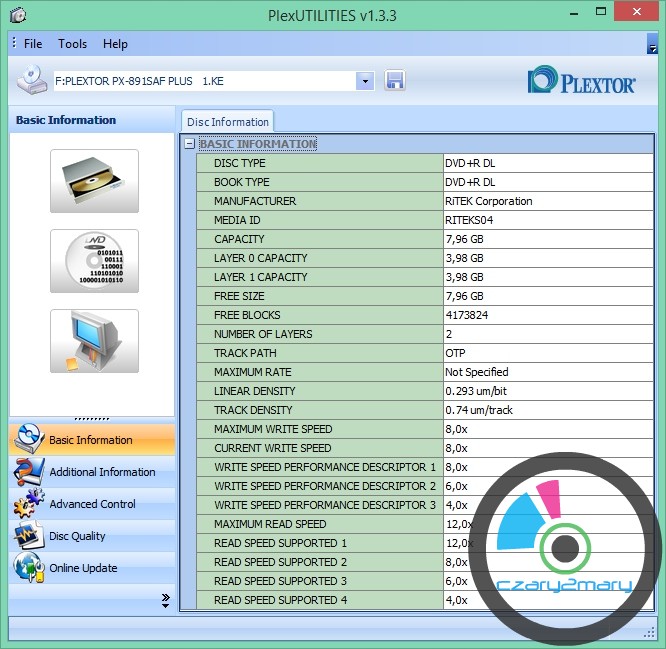This screenshot has height=649, width=666.
Task: Open the drive selection dropdown arrow
Action: [x=364, y=81]
